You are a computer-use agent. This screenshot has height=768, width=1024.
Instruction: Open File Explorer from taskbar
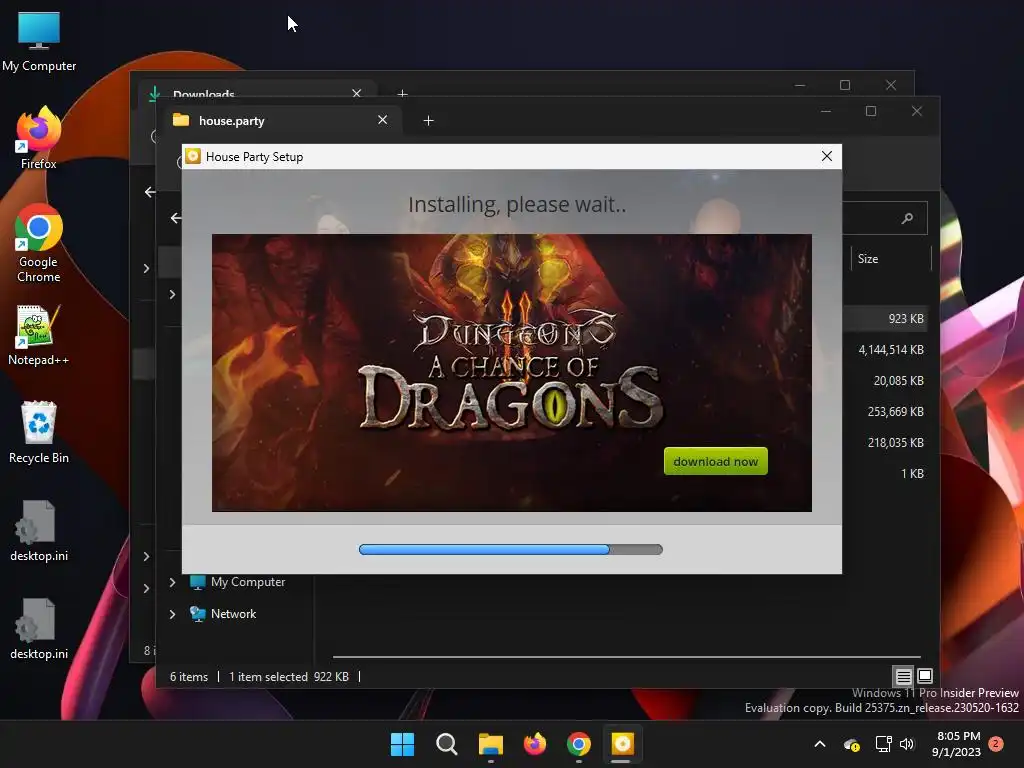tap(490, 744)
